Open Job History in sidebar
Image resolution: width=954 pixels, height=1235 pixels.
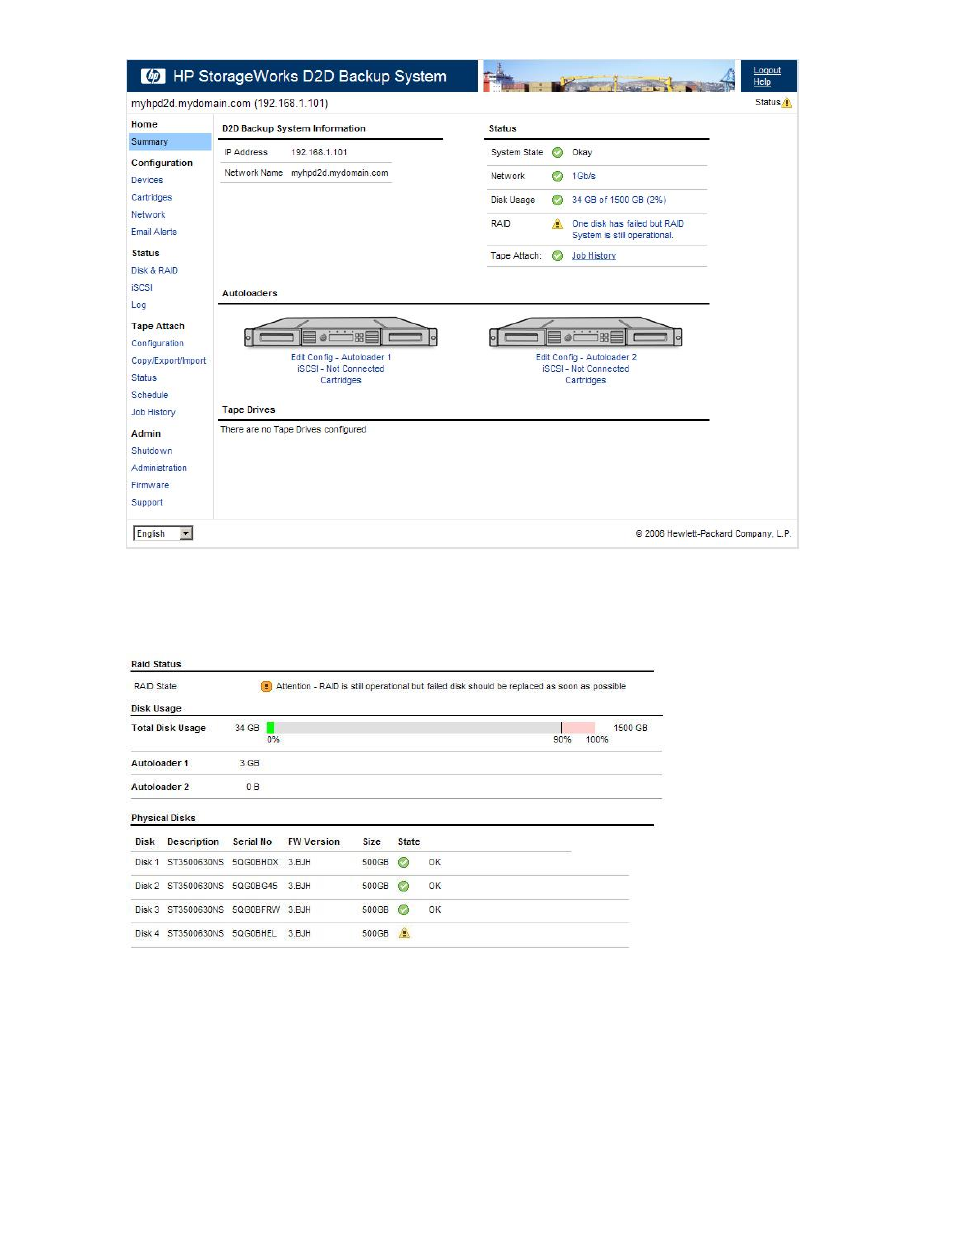point(153,412)
